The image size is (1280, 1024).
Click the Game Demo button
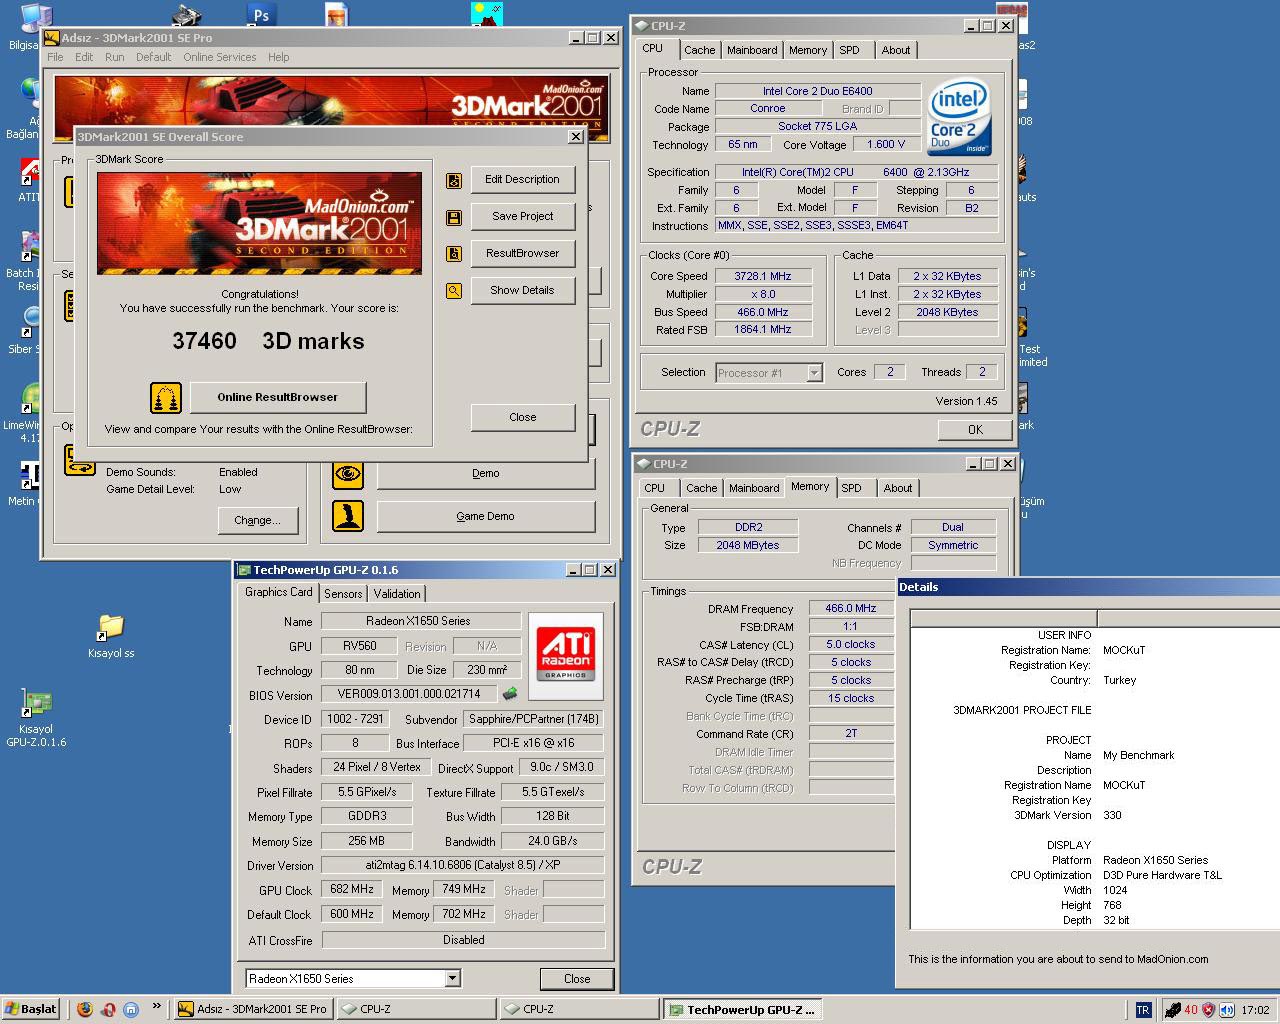(x=486, y=517)
